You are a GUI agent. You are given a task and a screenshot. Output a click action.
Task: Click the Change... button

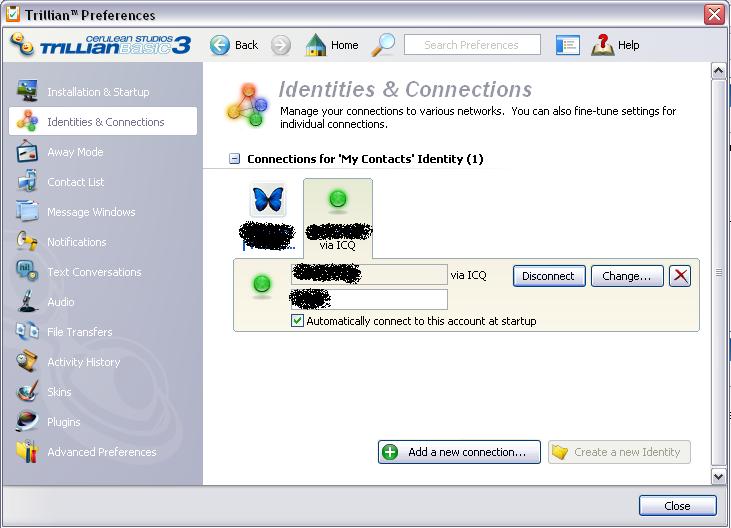coord(627,276)
